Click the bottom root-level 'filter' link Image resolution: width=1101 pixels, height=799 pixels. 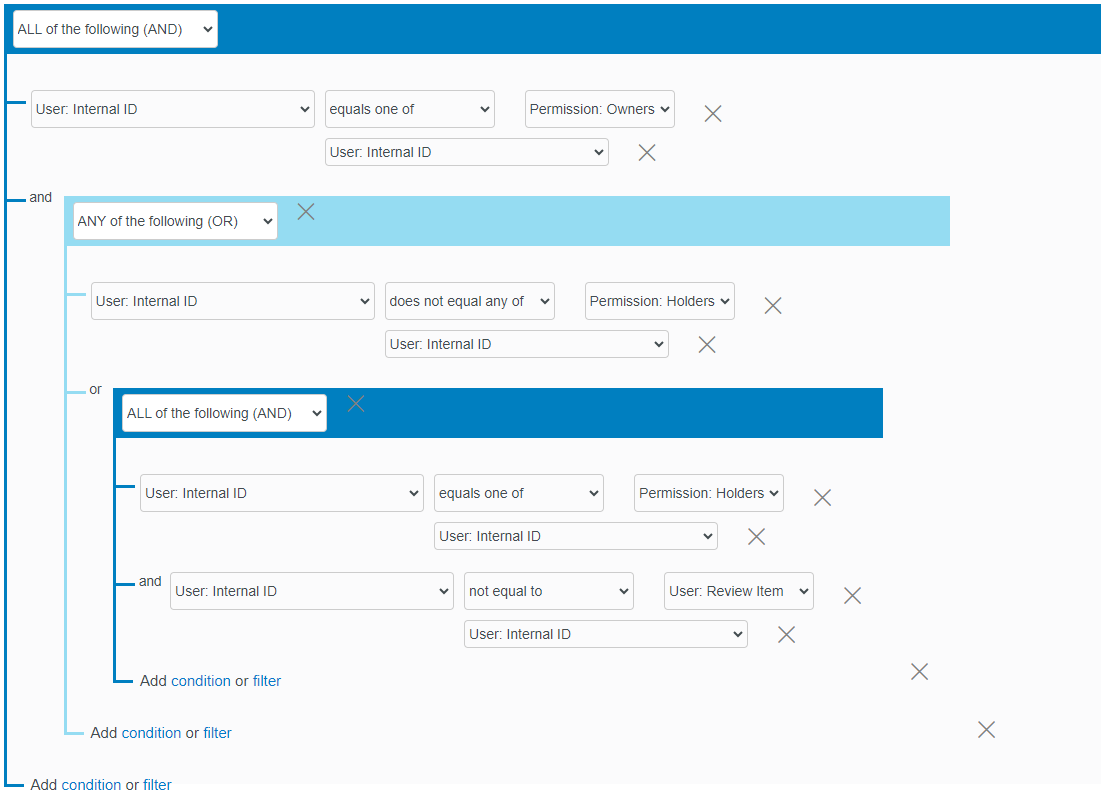click(x=157, y=785)
